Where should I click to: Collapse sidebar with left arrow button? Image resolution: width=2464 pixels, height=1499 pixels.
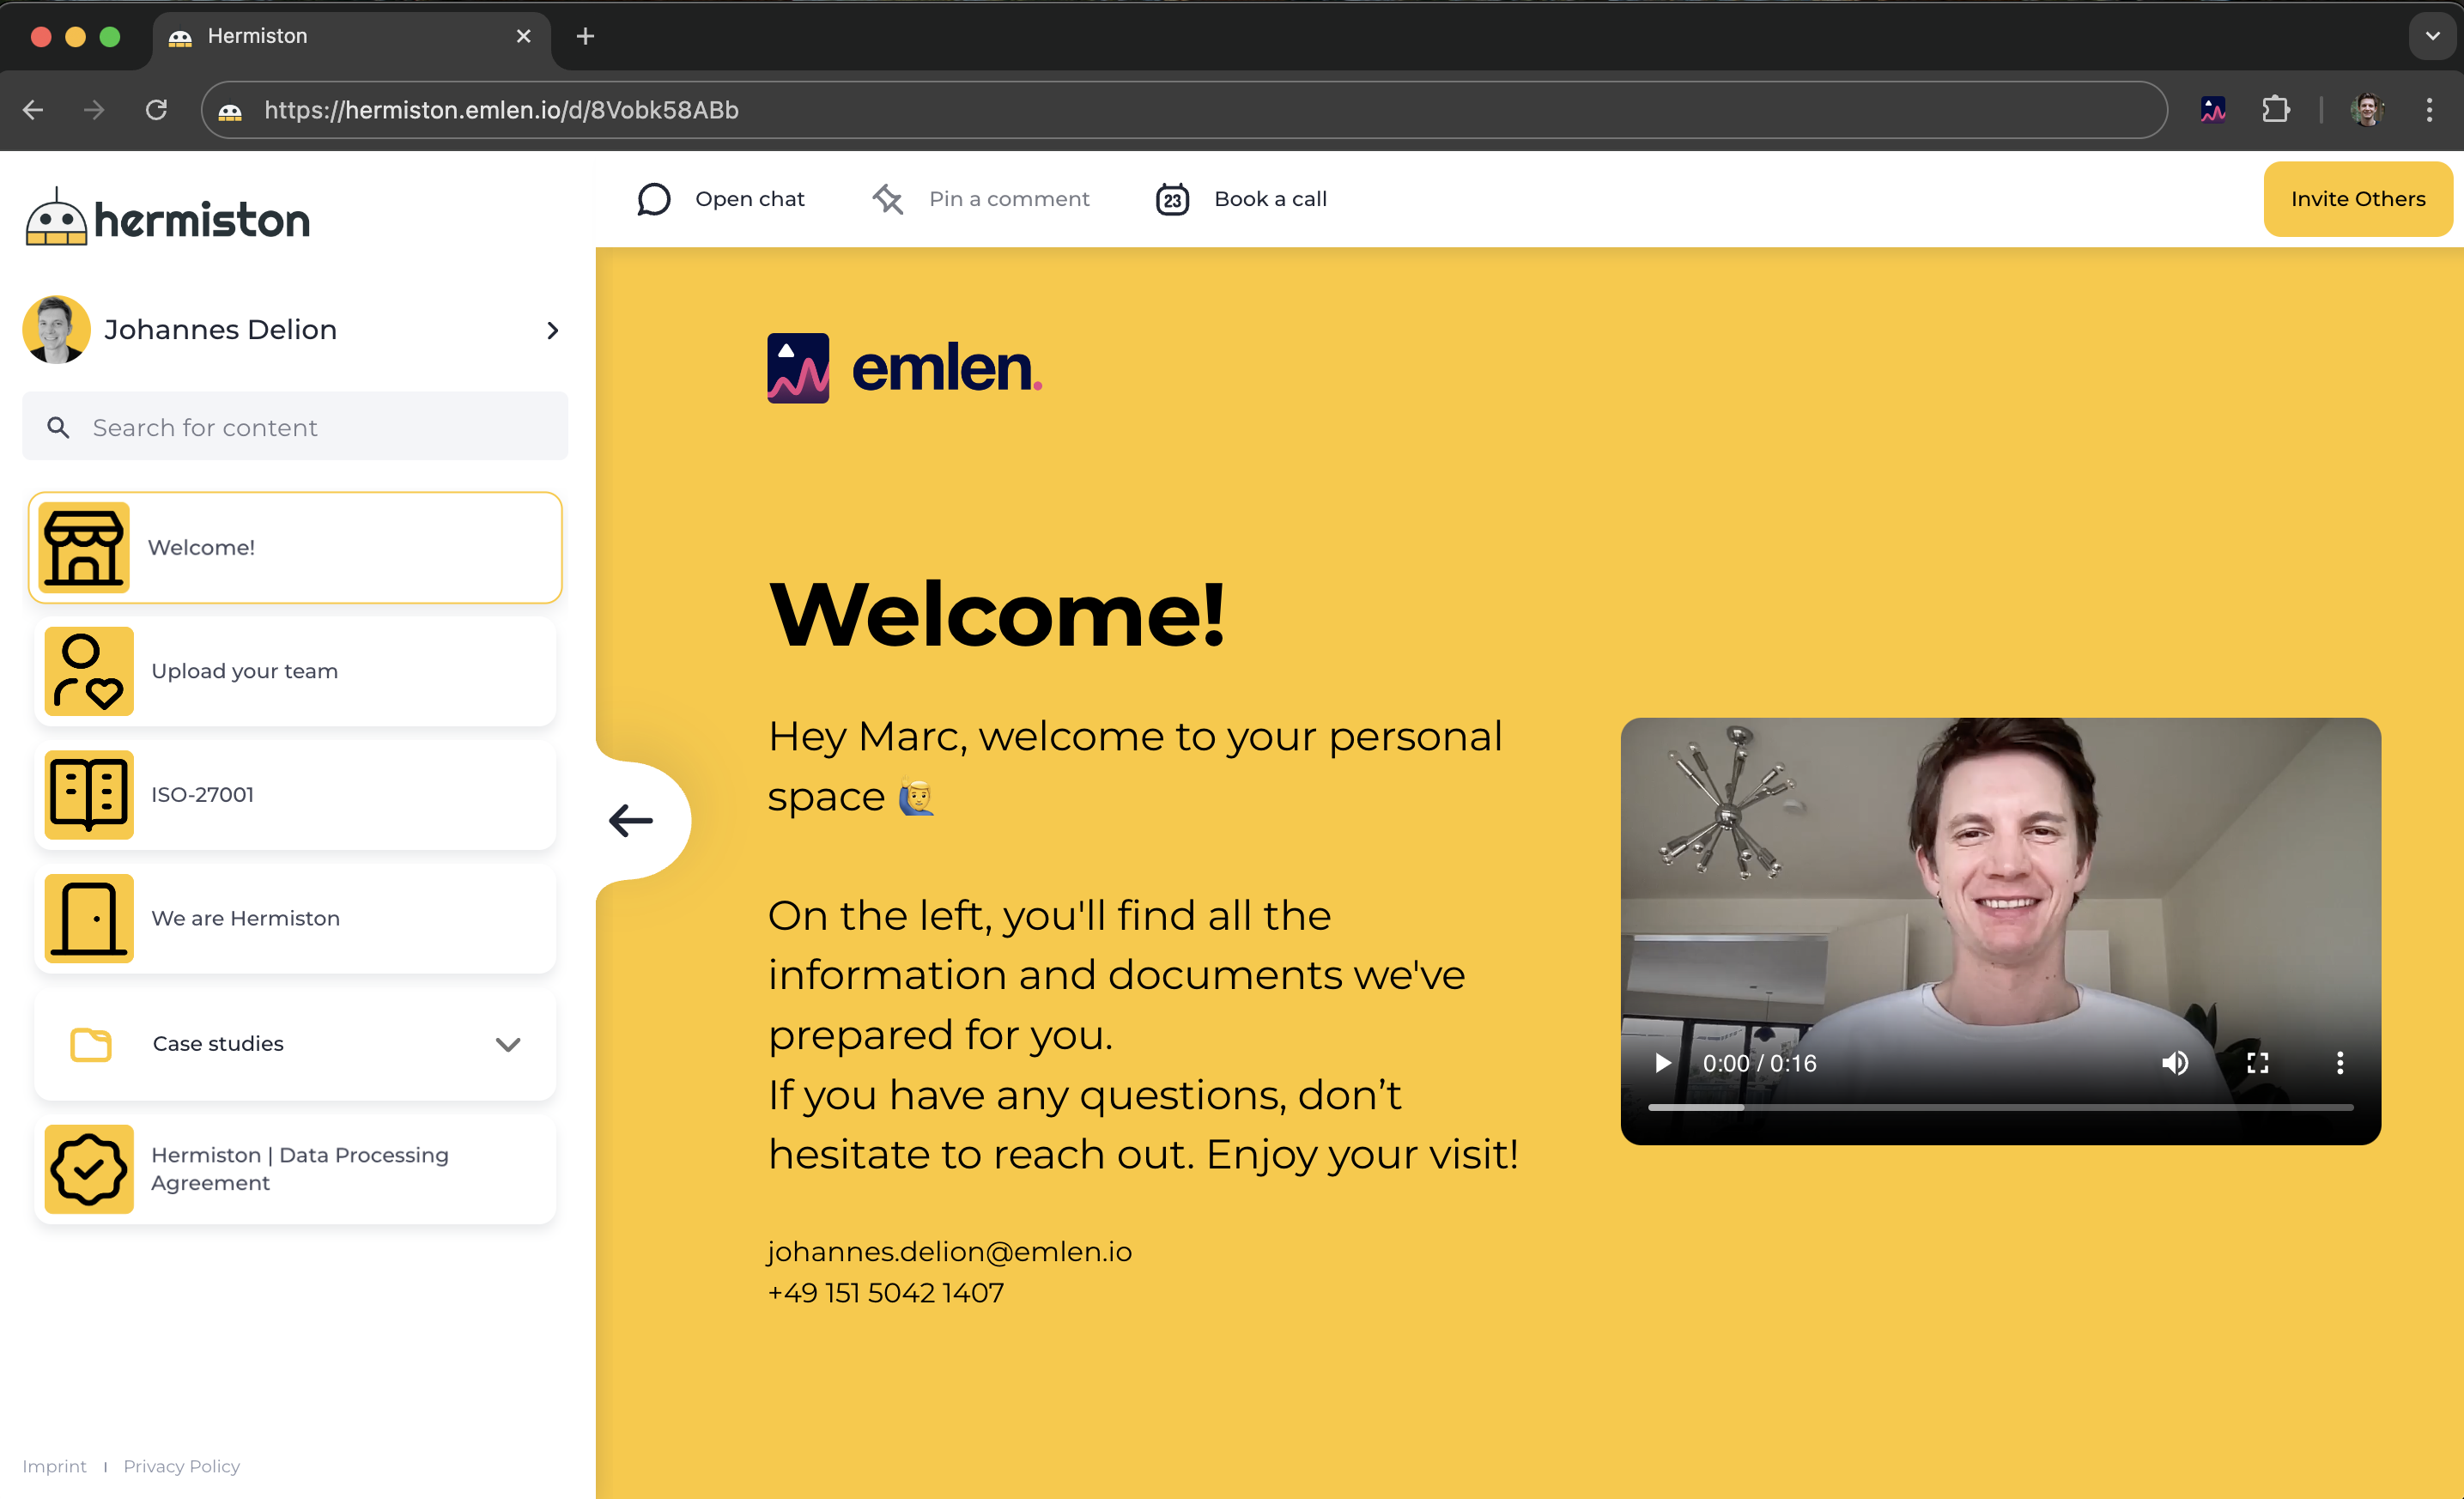click(632, 820)
